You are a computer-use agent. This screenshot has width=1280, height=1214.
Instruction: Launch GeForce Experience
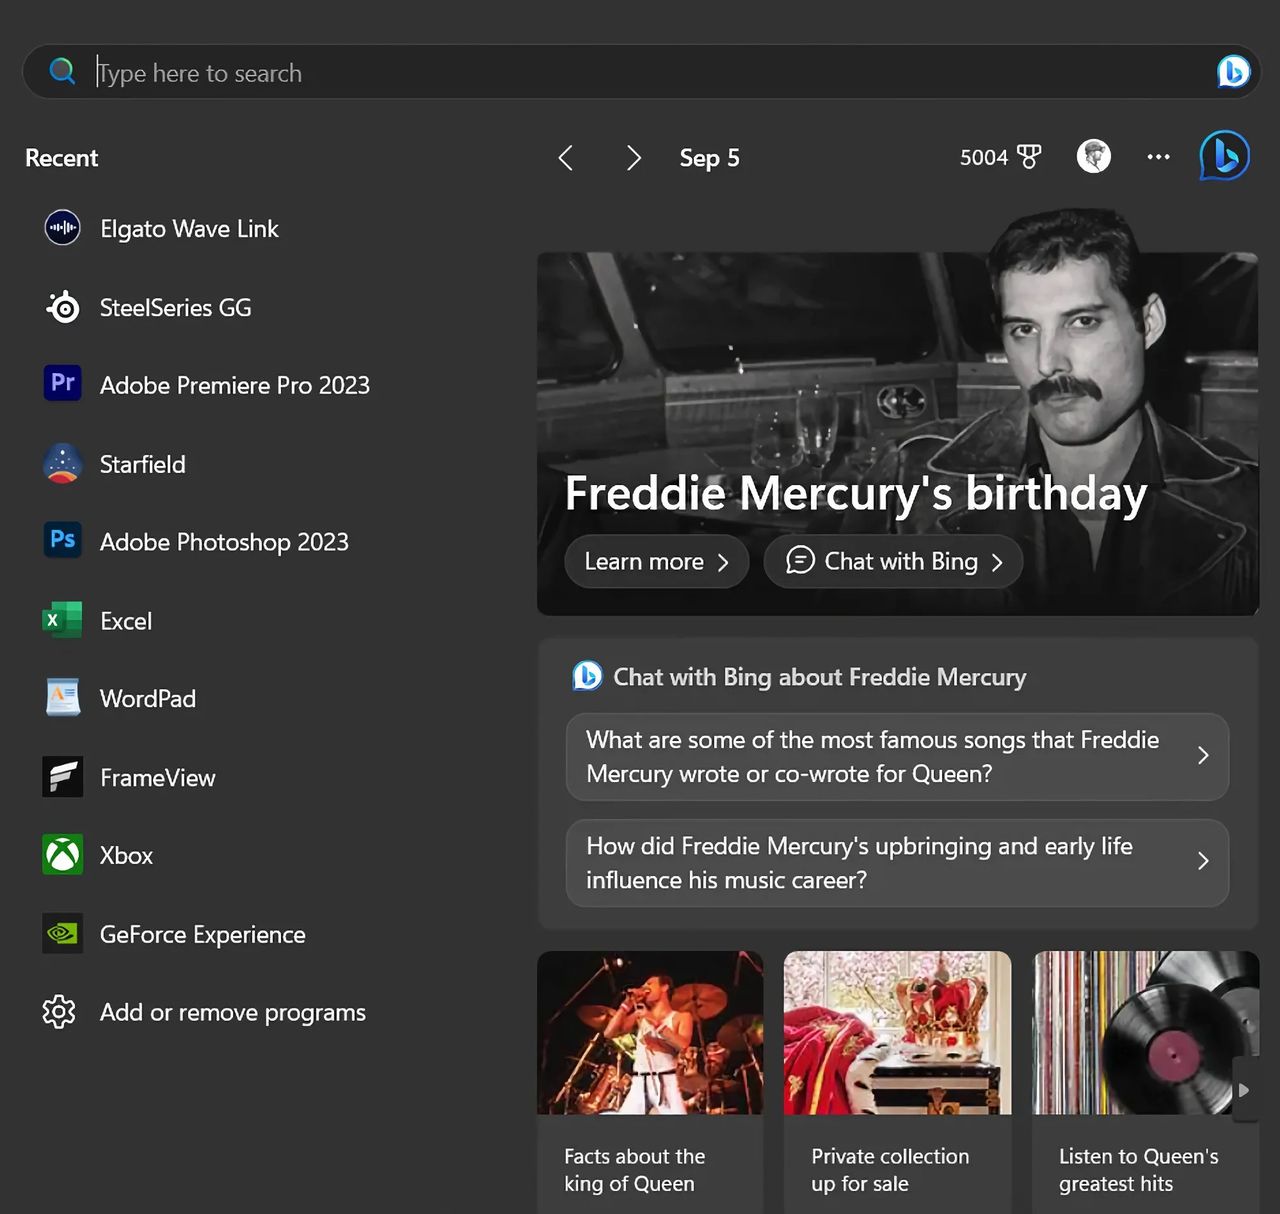(x=202, y=935)
